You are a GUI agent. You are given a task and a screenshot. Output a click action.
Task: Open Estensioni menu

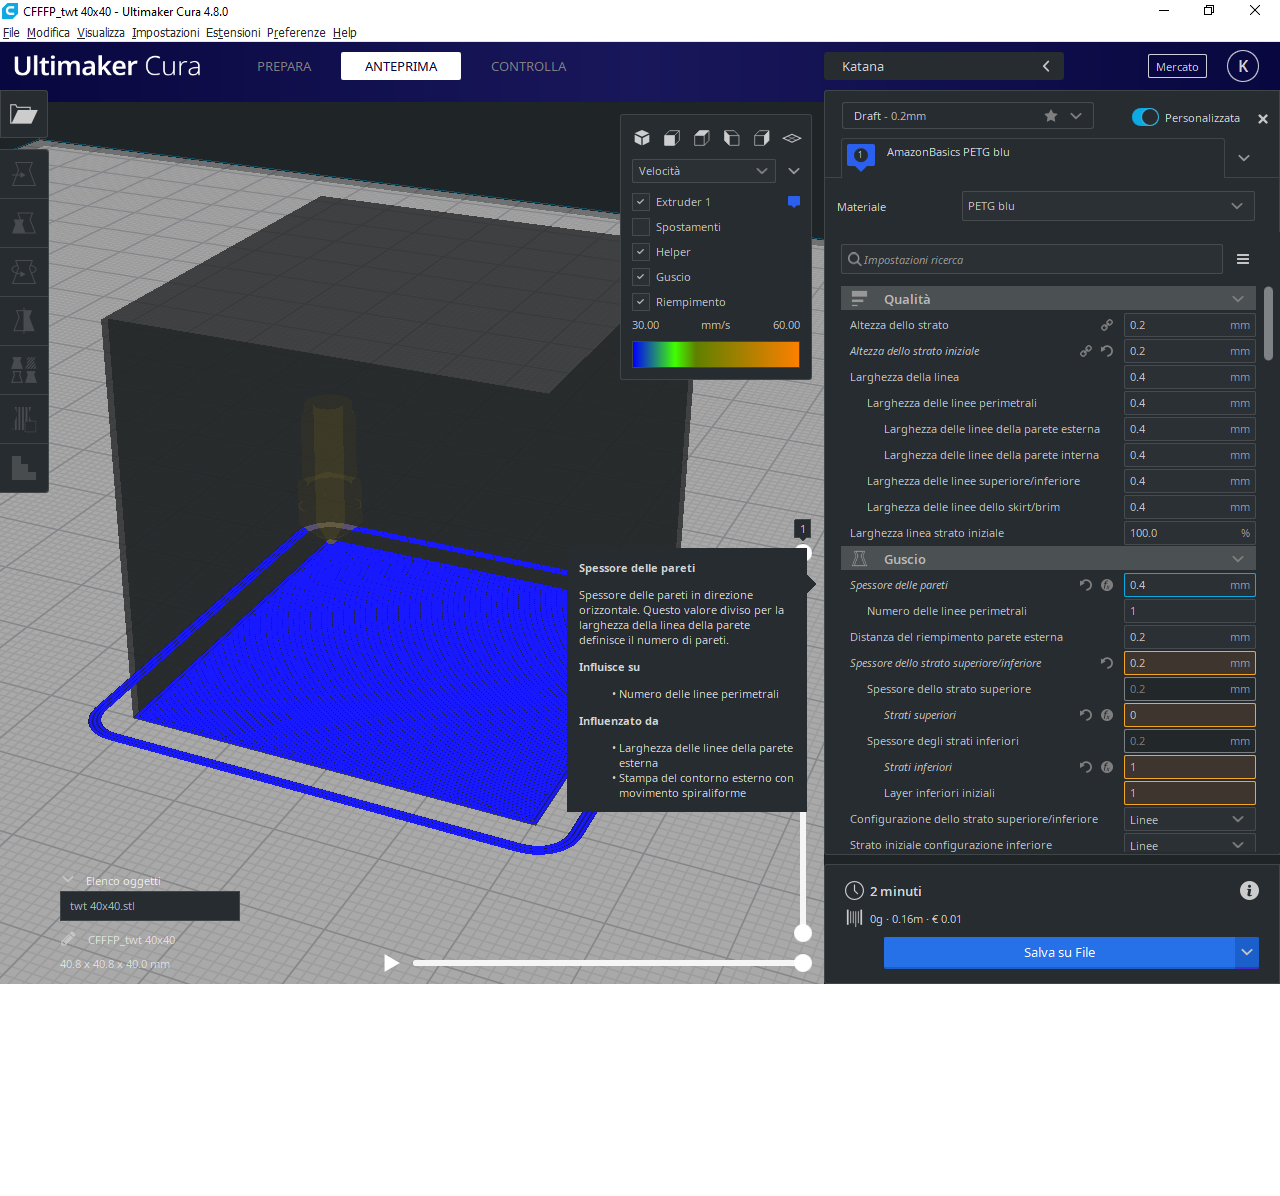tap(233, 33)
